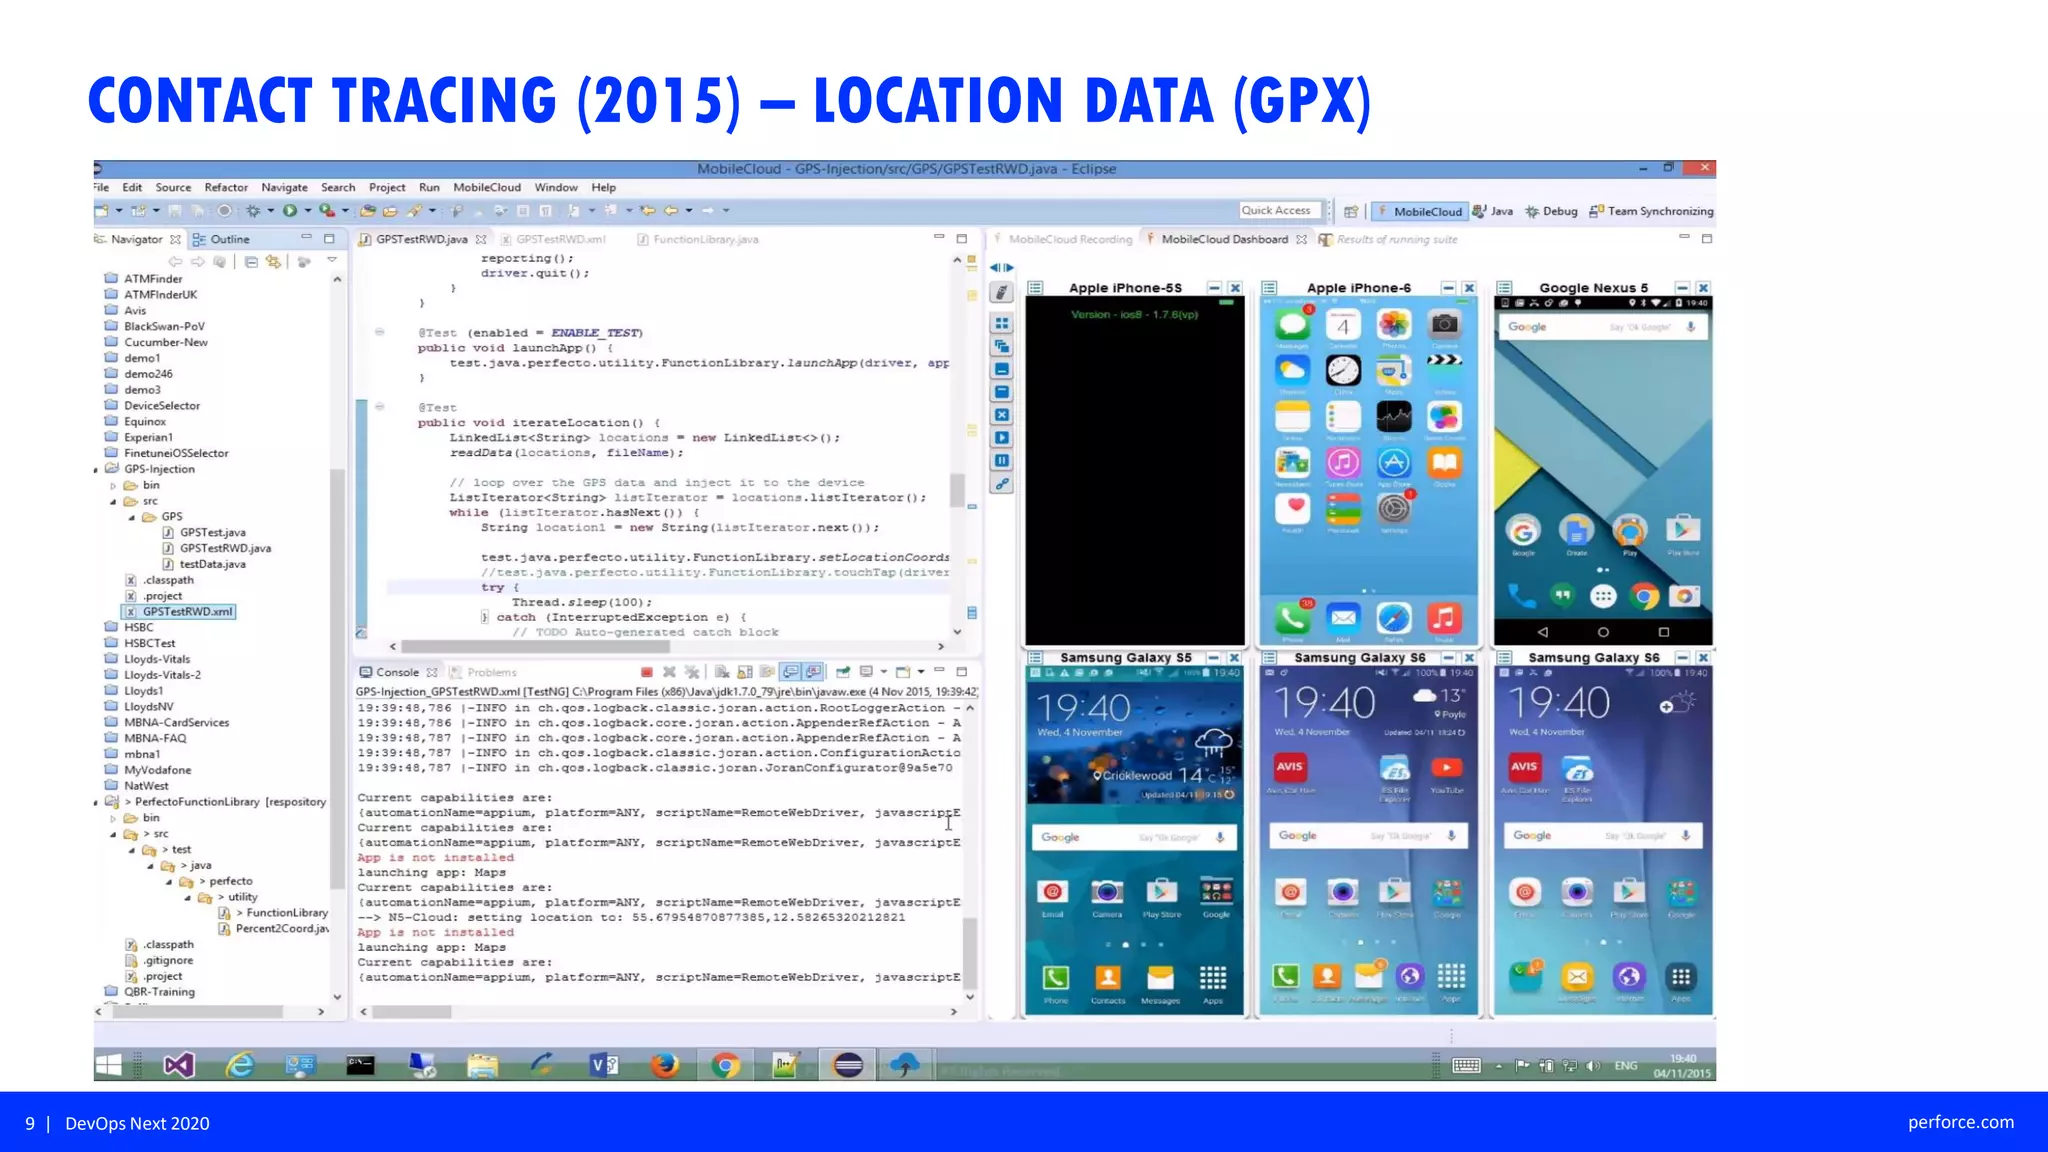Click the pause icon in dashboard side toolbar

(x=1001, y=461)
